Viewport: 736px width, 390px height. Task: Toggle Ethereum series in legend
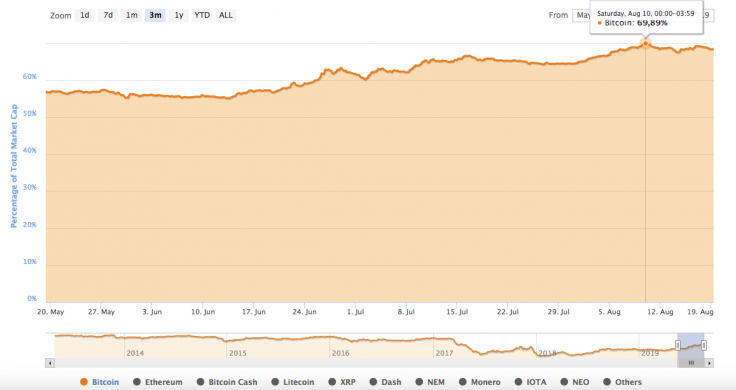(158, 382)
